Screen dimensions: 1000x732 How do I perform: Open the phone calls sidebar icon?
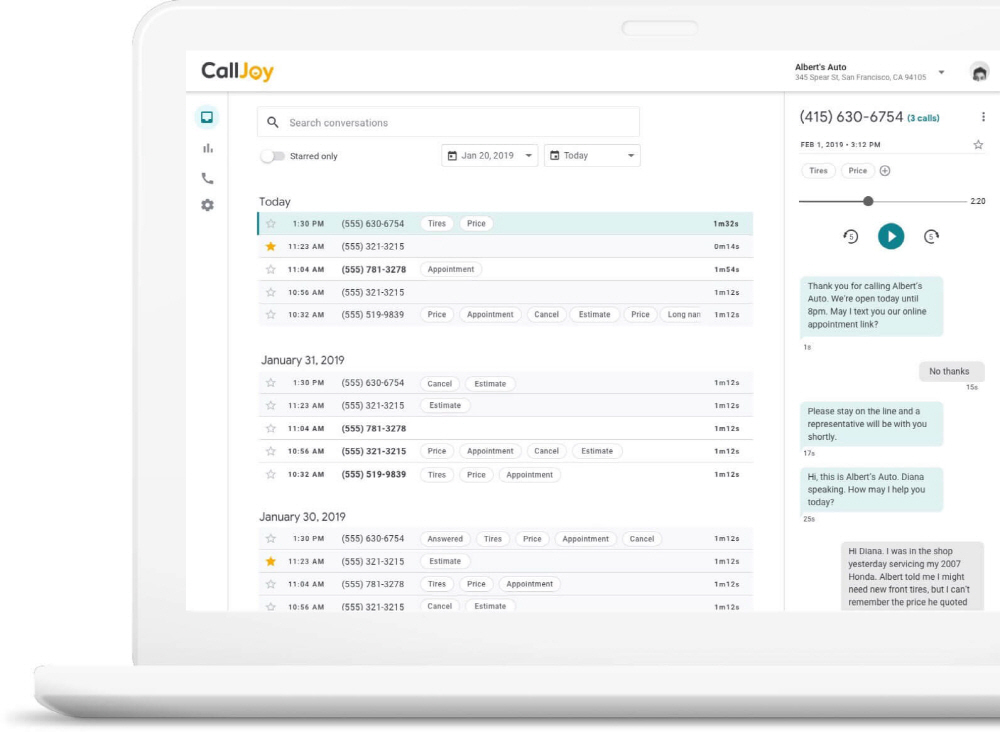pyautogui.click(x=207, y=178)
